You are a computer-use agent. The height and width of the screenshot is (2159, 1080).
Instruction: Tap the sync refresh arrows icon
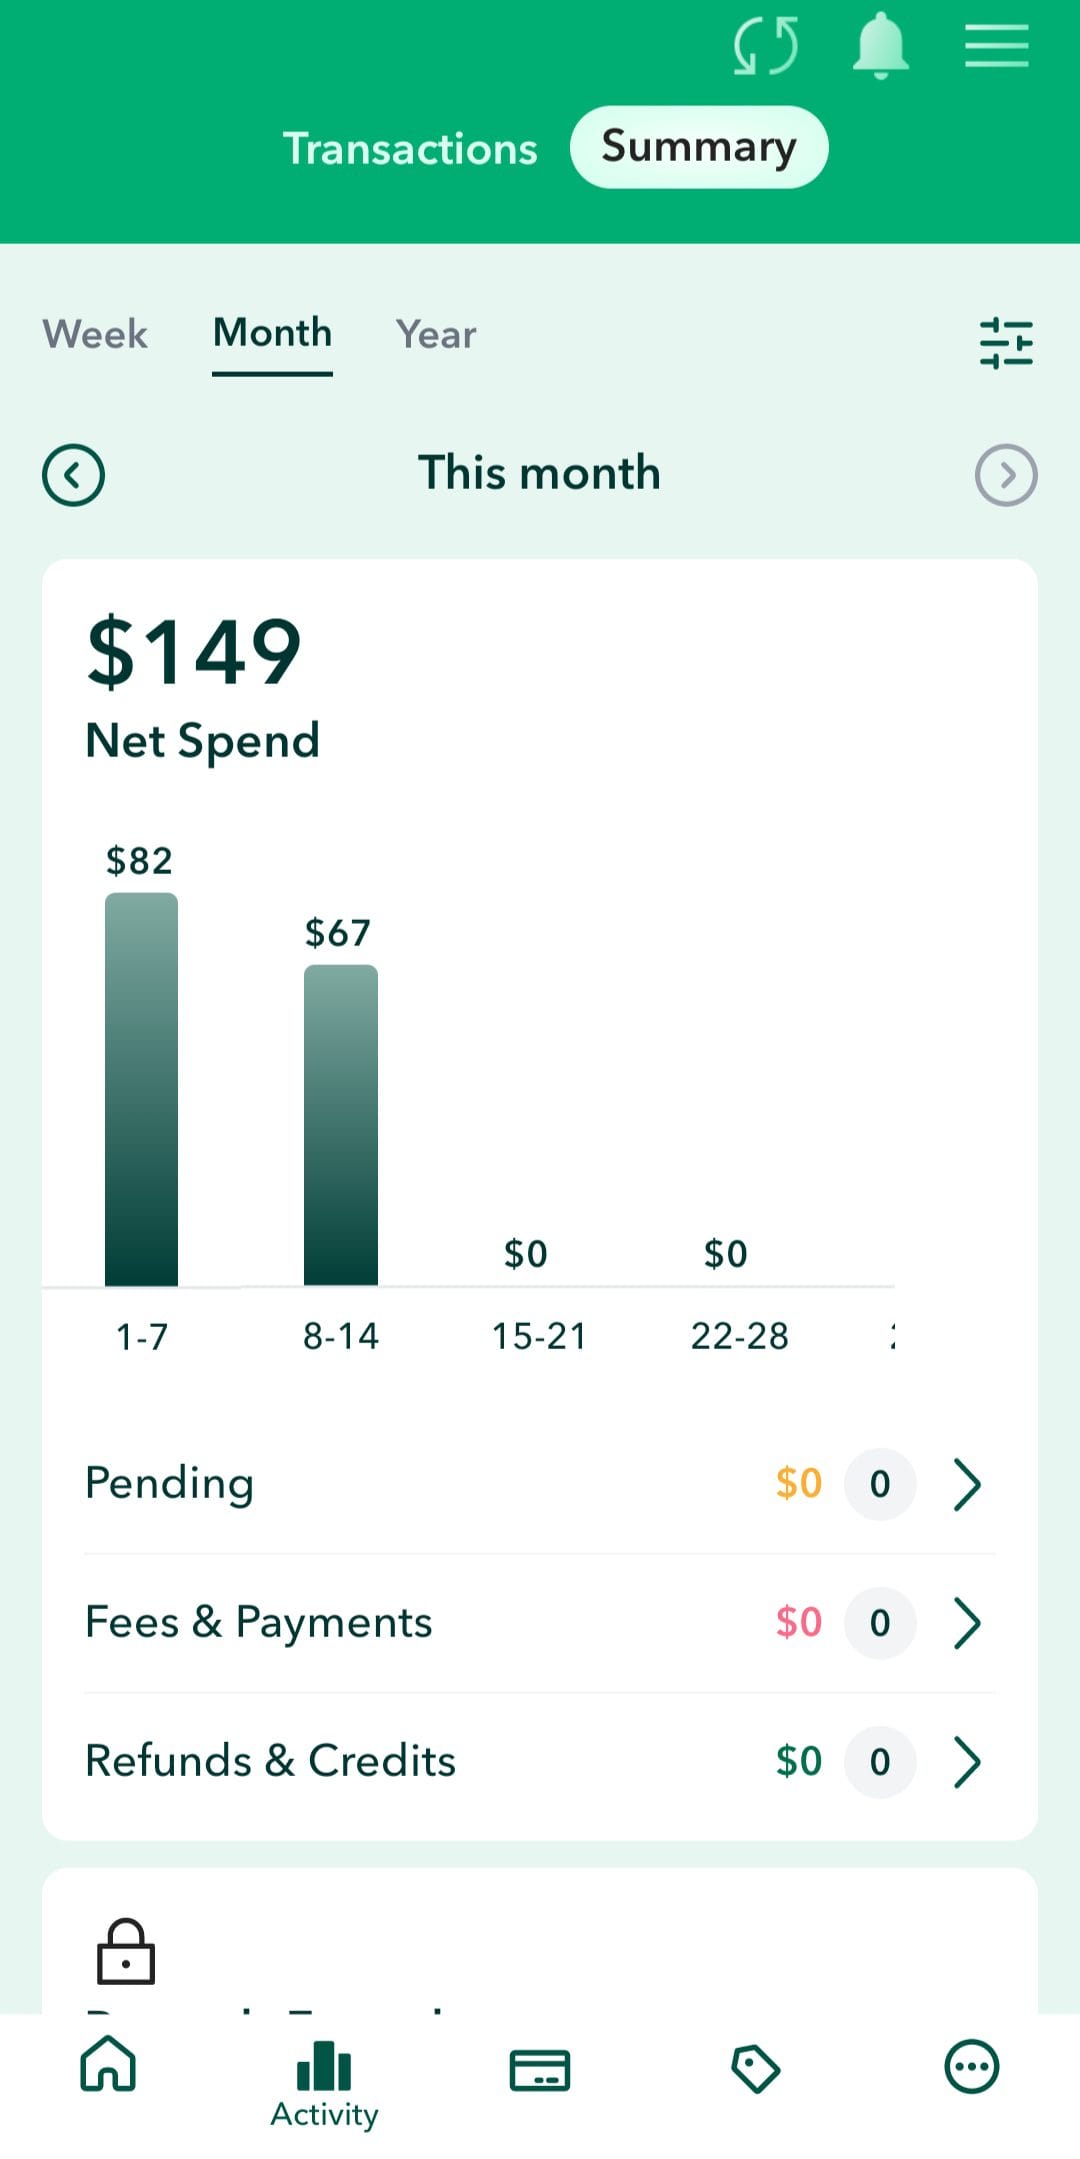point(766,46)
